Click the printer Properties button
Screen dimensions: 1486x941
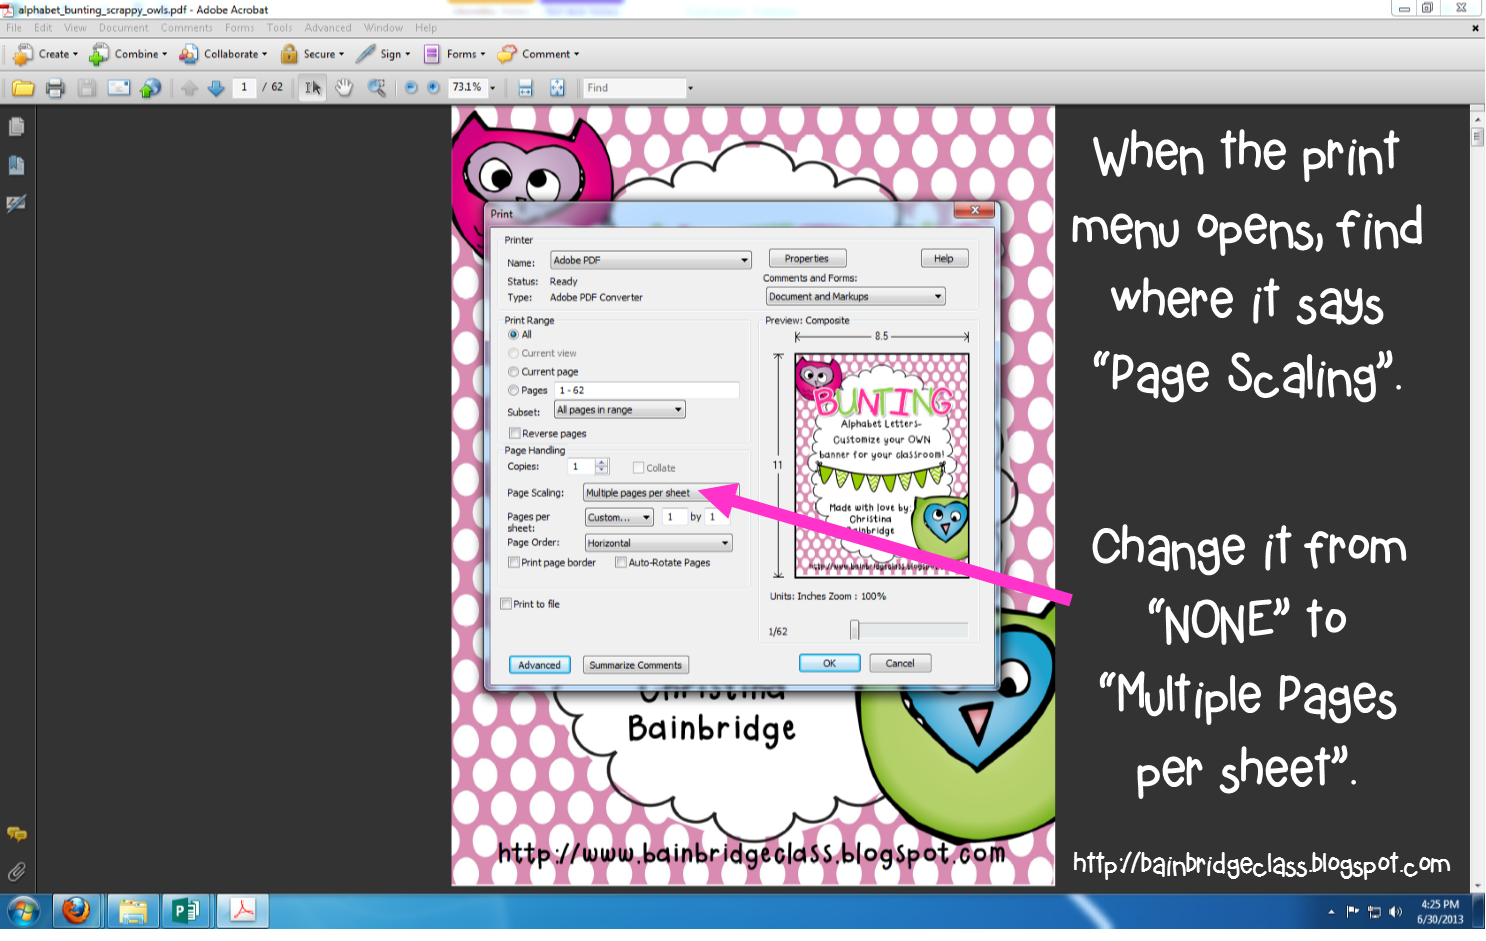tap(807, 259)
